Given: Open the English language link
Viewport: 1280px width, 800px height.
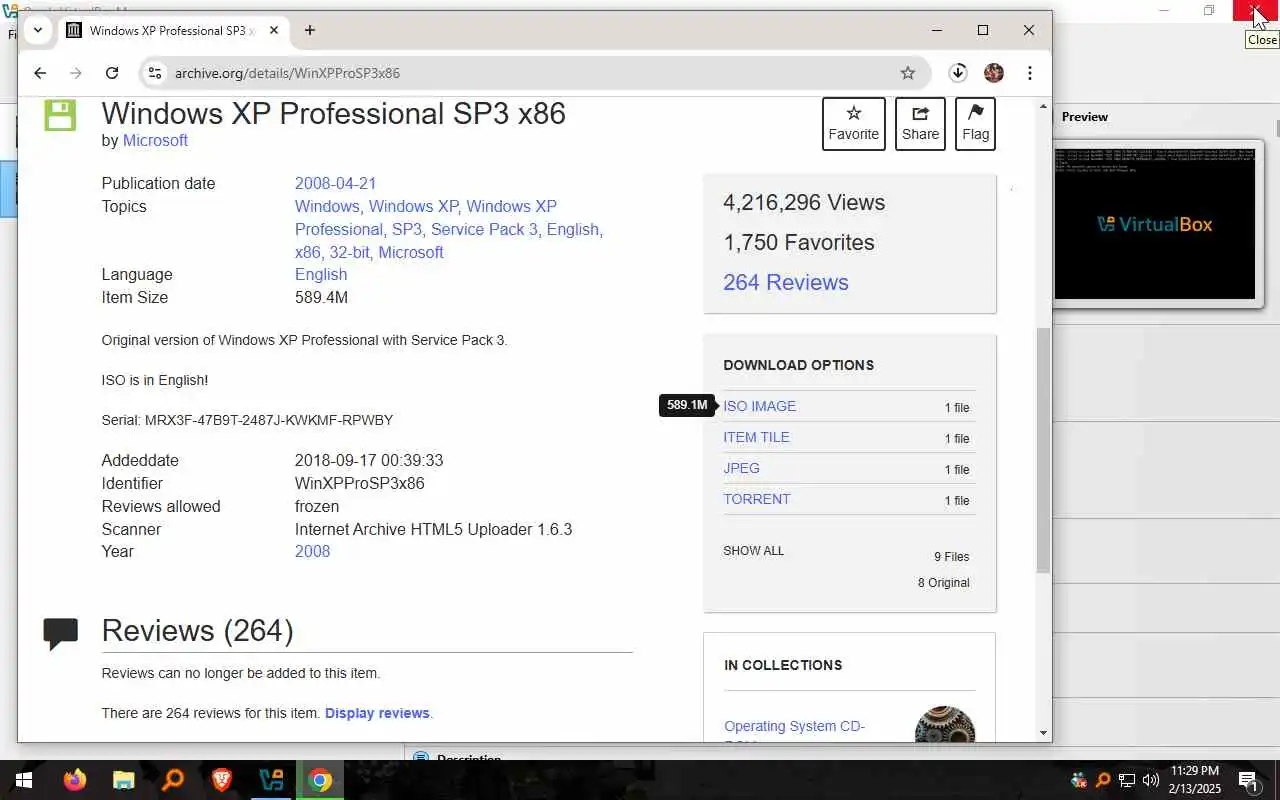Looking at the screenshot, I should [x=321, y=275].
